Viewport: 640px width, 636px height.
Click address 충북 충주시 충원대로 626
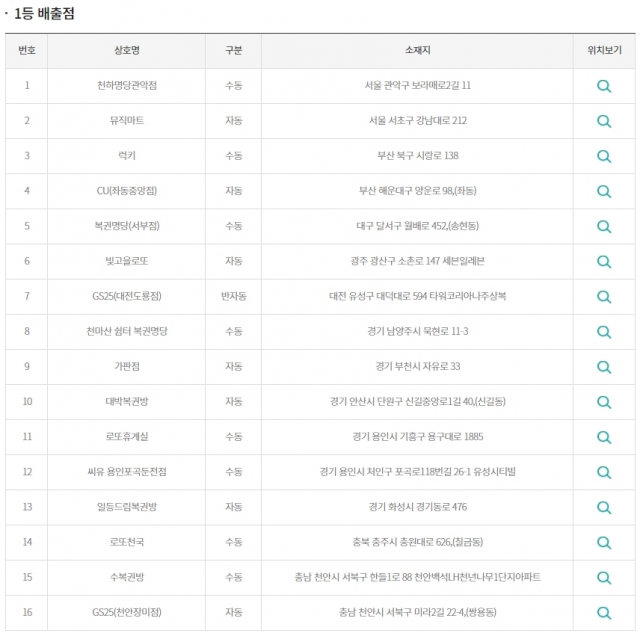tap(402, 542)
